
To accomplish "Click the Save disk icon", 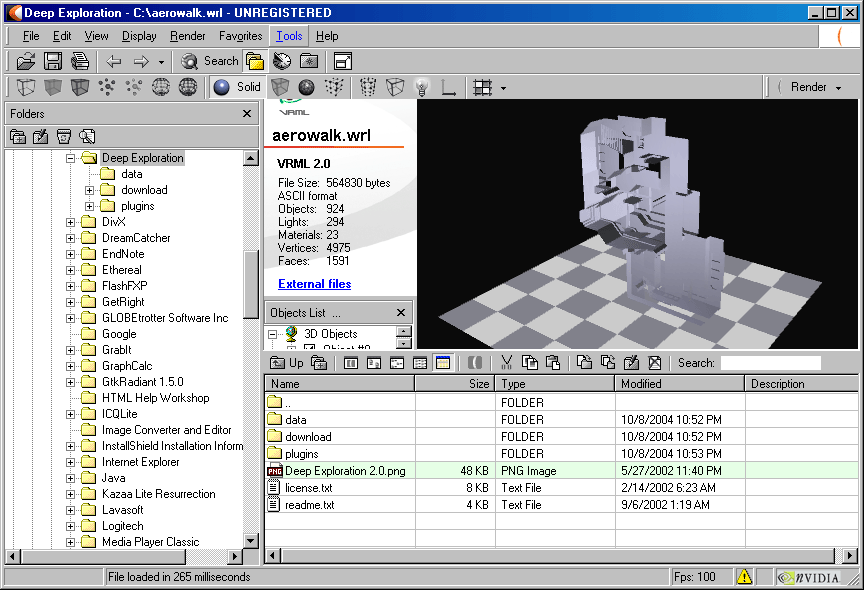I will [53, 61].
